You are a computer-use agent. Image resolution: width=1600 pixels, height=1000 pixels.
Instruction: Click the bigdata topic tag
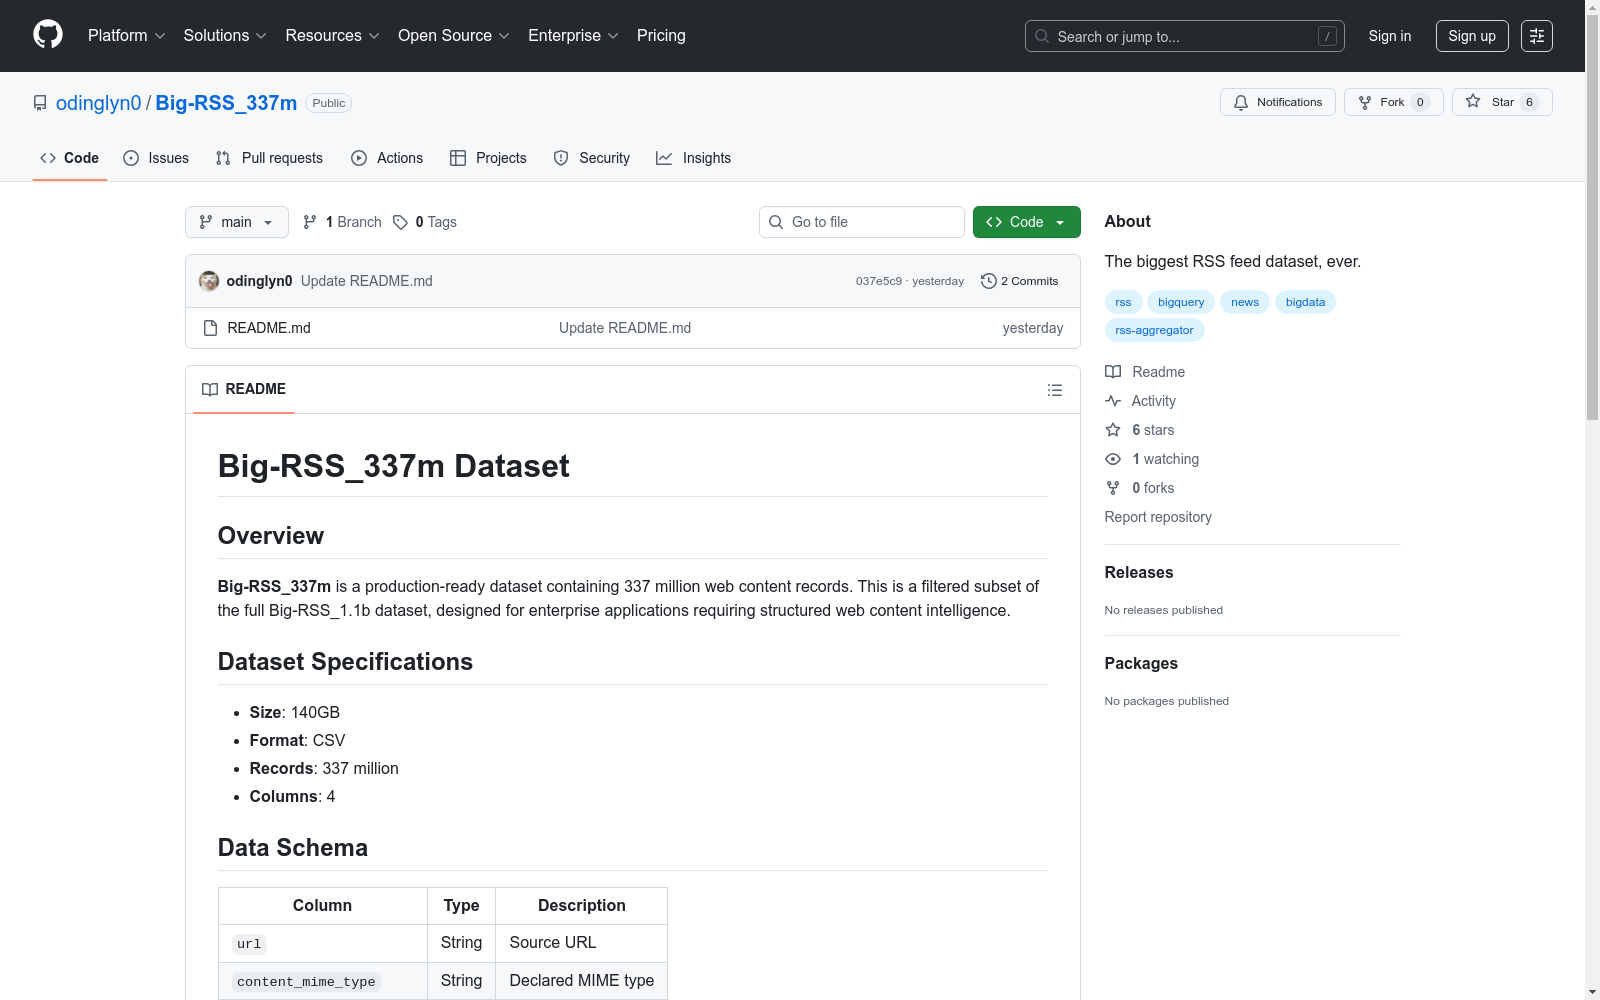point(1305,302)
